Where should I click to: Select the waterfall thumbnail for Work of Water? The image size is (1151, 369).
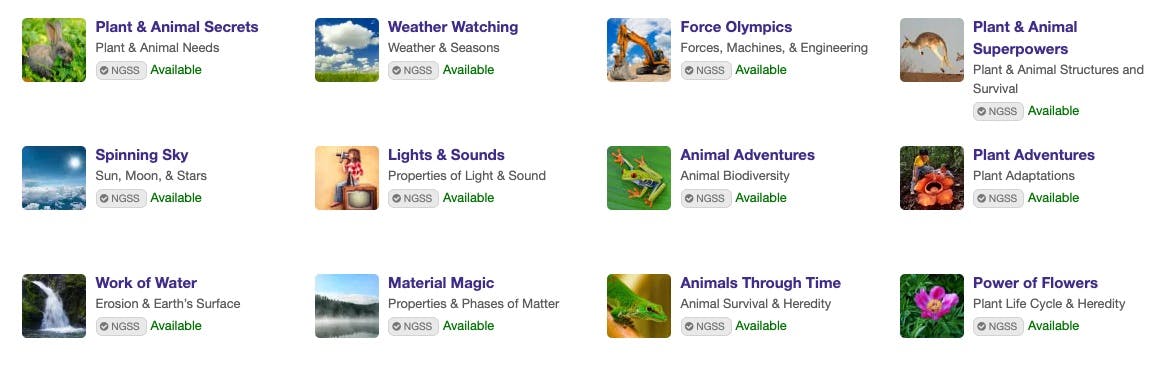point(54,306)
